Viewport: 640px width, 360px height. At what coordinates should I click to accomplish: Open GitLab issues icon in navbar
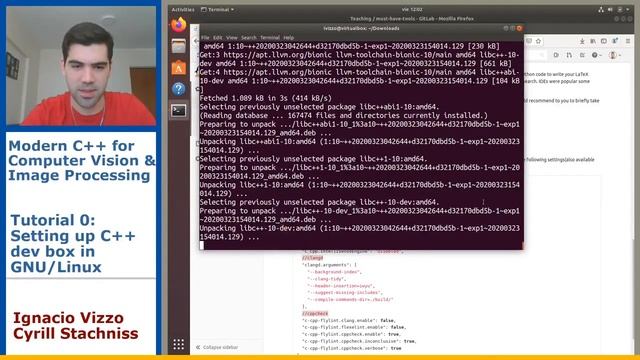[x=556, y=55]
